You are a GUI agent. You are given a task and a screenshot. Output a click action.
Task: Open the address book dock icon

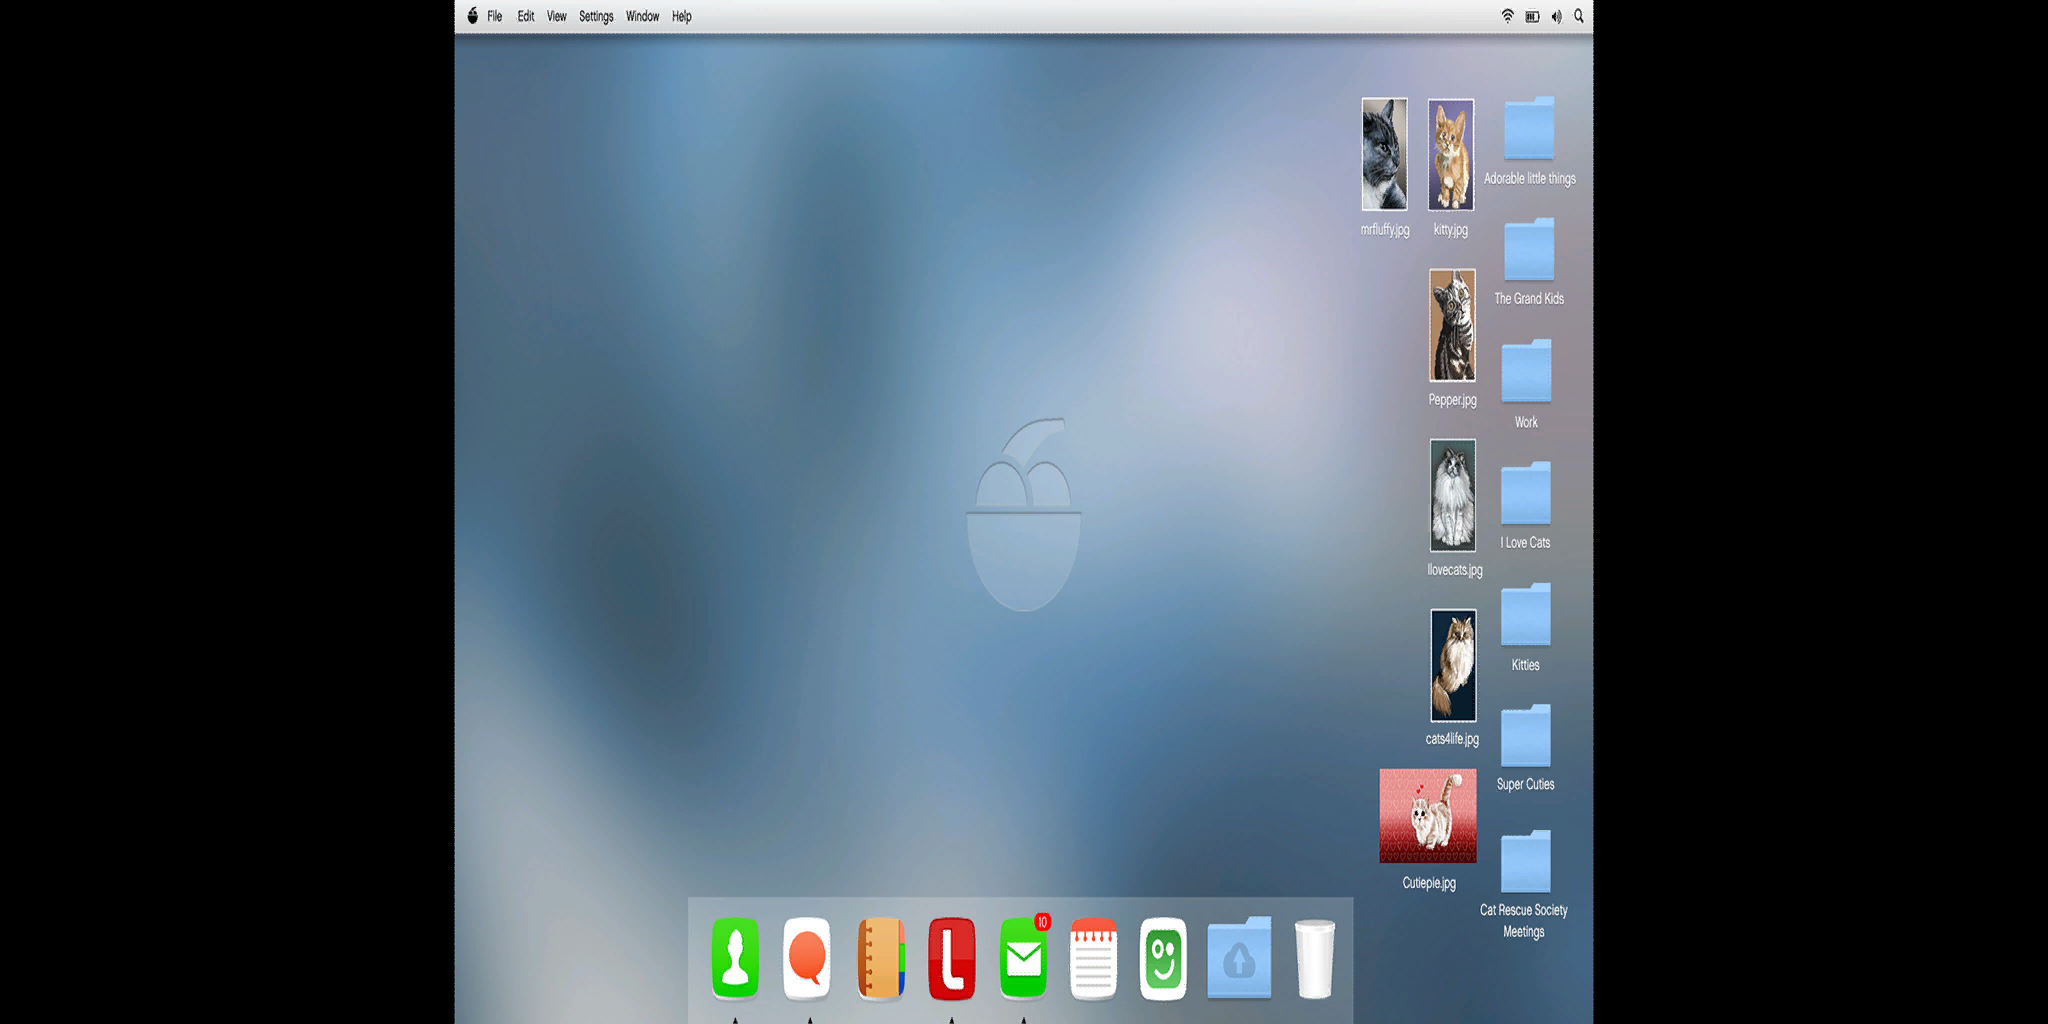click(880, 958)
